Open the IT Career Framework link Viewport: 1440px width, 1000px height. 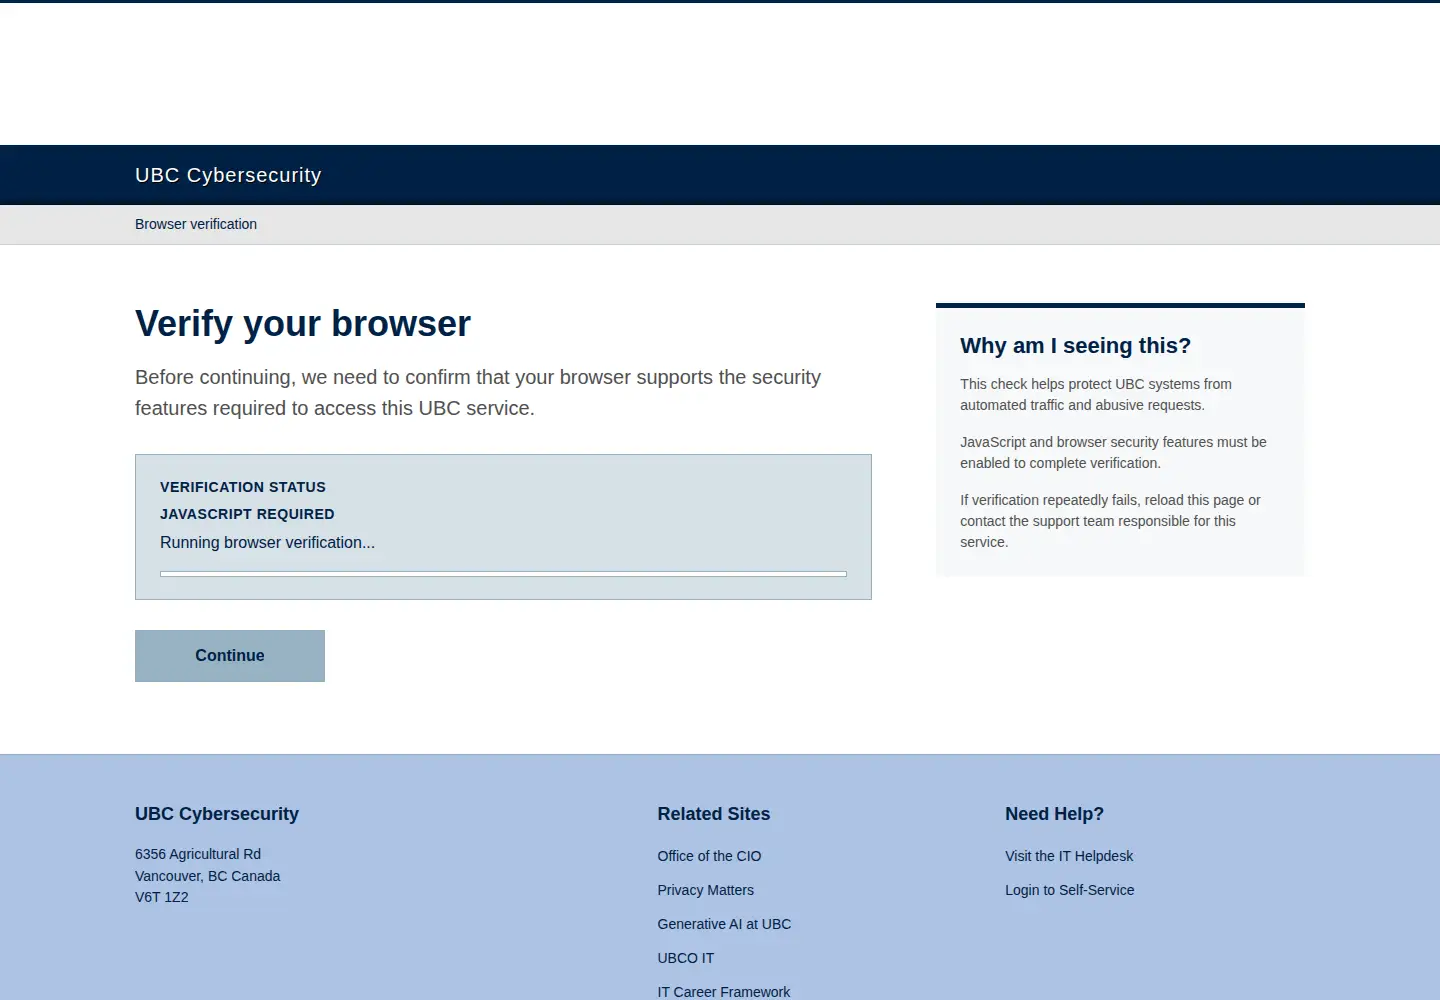[724, 992]
